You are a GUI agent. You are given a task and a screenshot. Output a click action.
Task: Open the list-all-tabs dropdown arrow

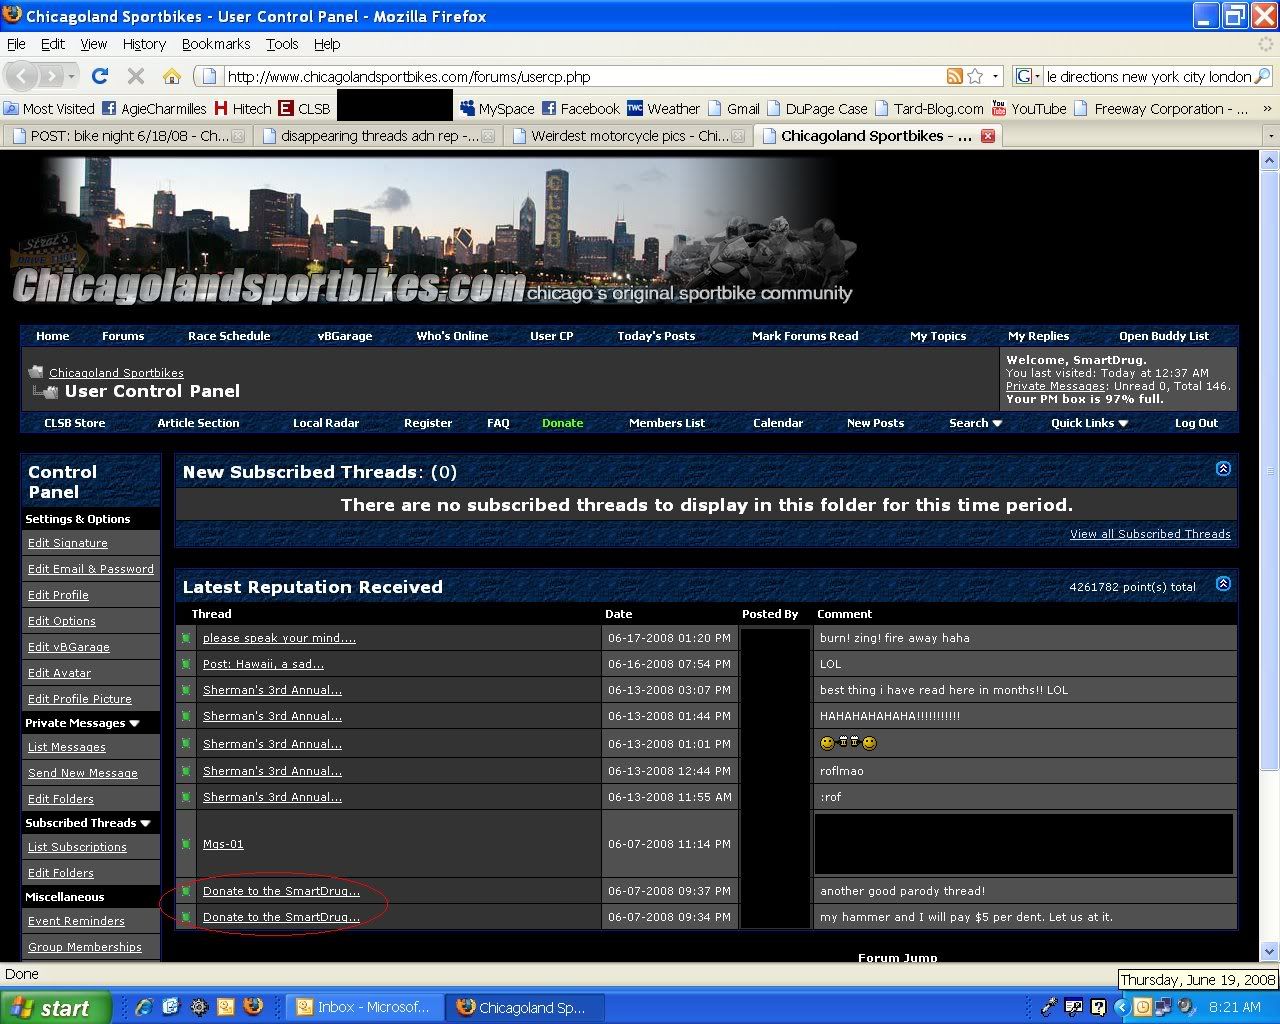point(1270,136)
